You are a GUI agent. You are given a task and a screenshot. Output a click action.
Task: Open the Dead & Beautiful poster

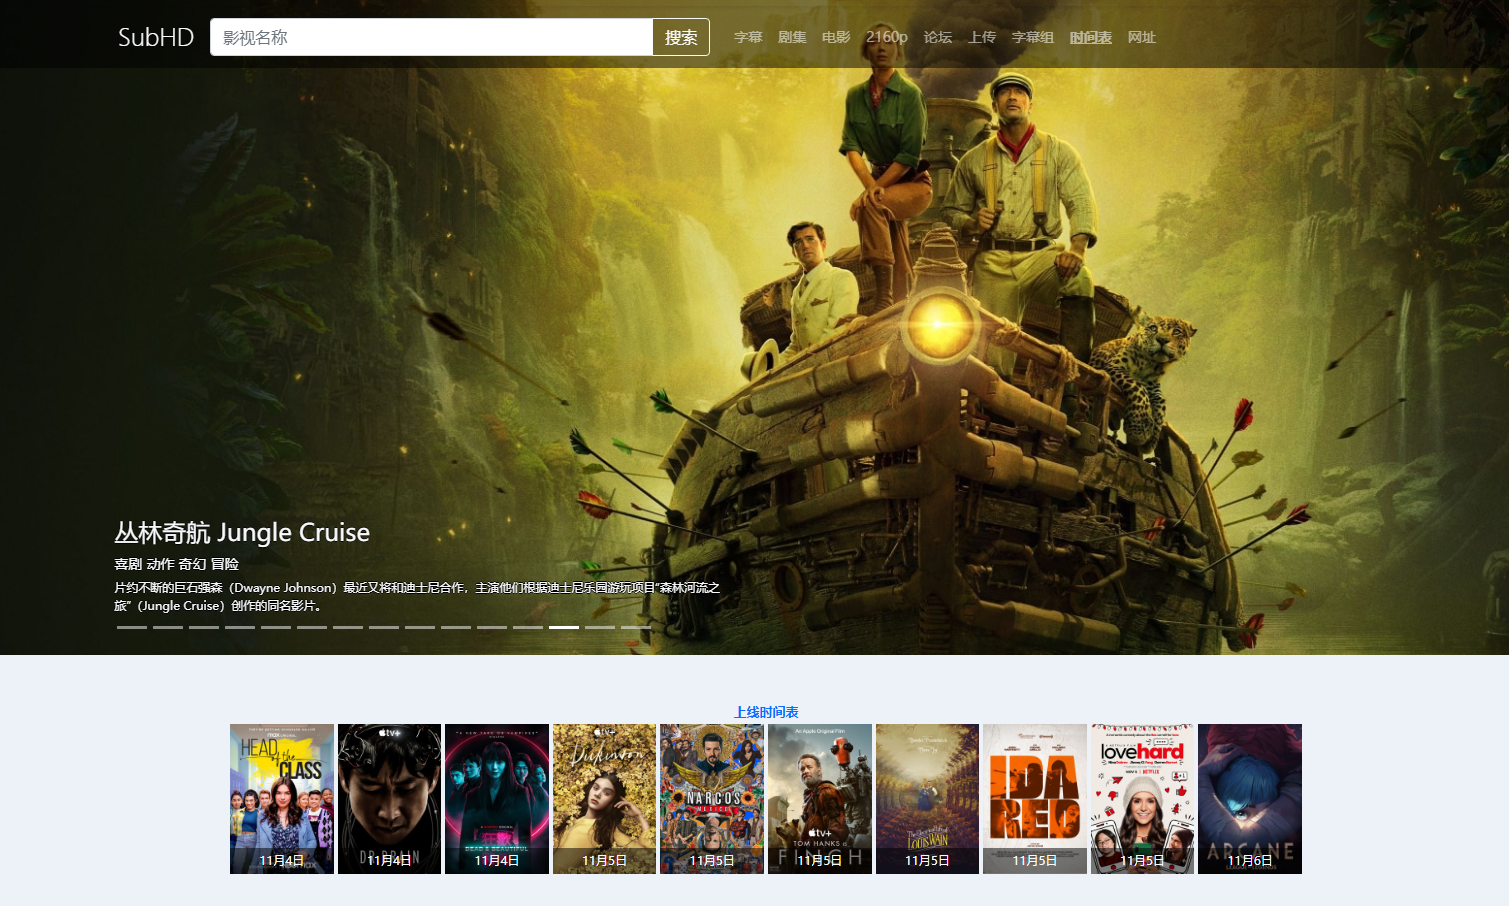click(x=497, y=799)
